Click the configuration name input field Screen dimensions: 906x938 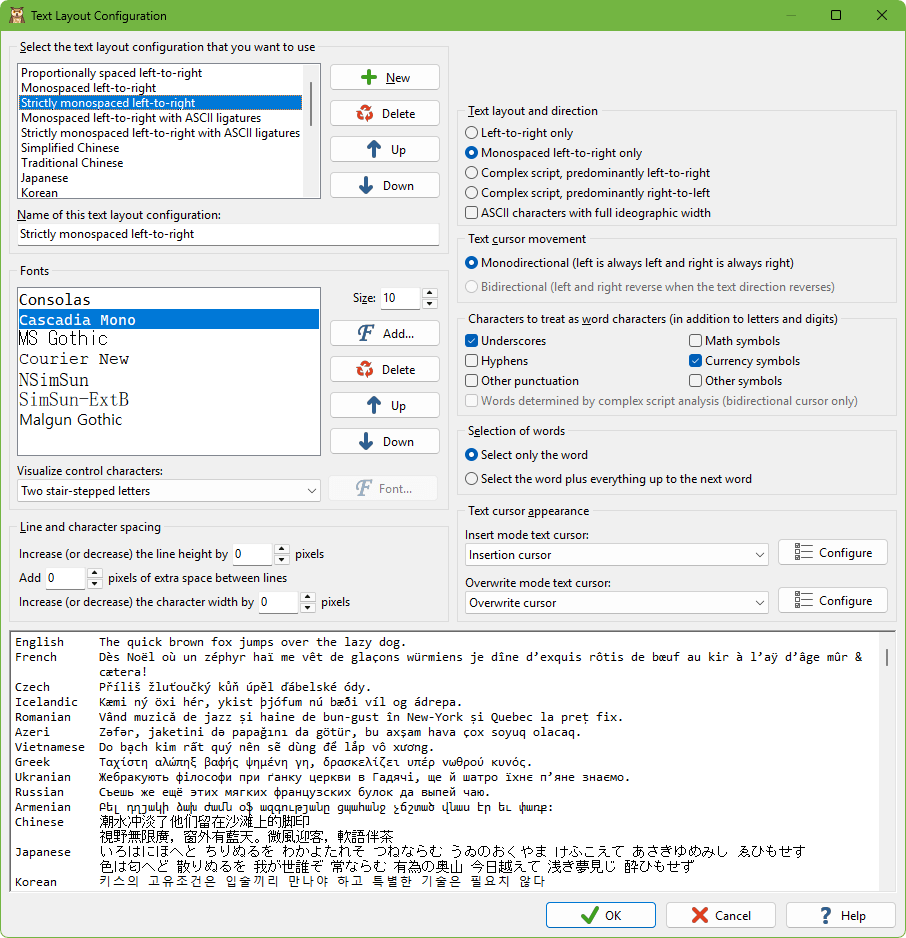coord(228,234)
